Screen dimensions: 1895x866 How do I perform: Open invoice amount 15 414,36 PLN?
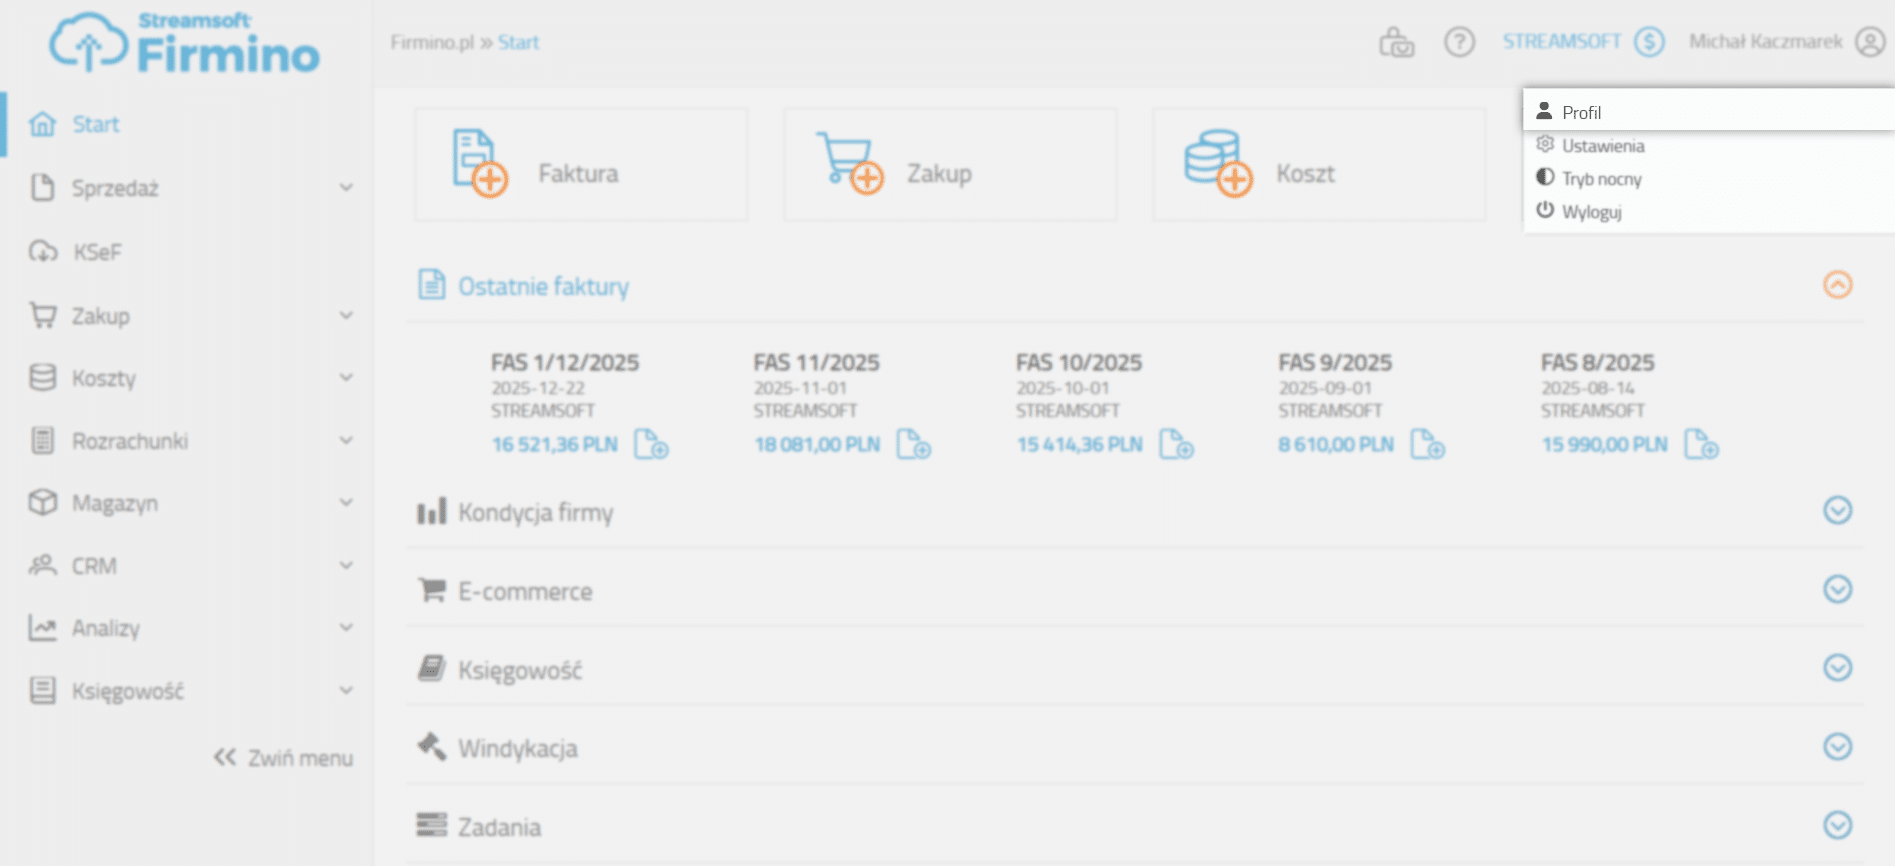(x=1079, y=444)
